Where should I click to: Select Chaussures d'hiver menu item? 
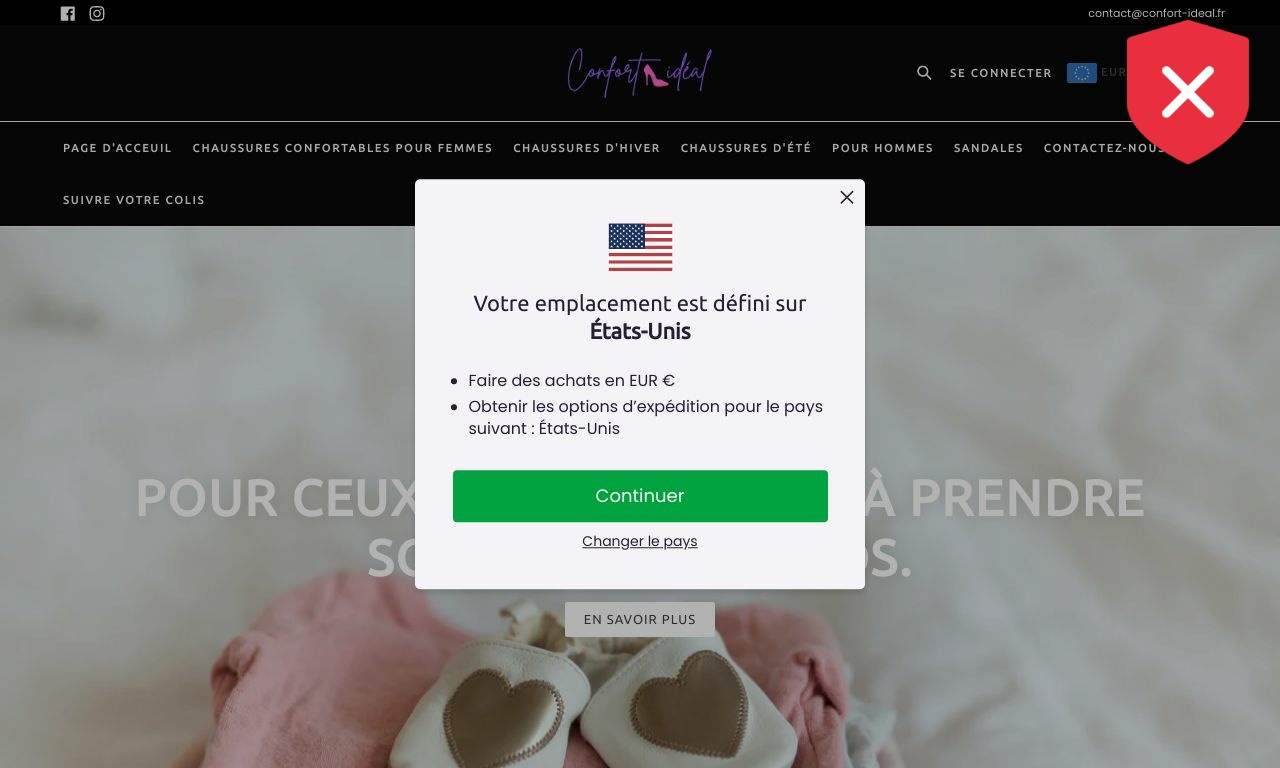coord(587,148)
